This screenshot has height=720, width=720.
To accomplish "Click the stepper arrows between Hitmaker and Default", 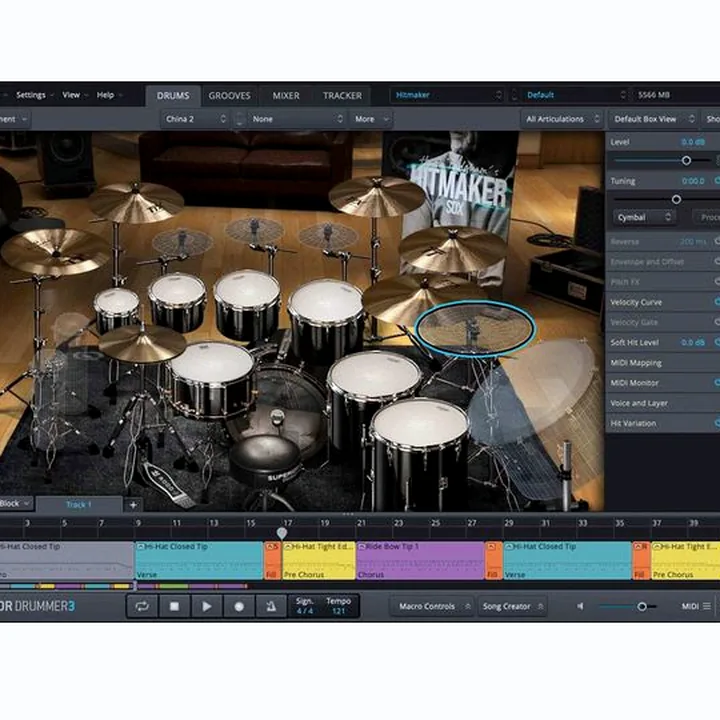I will click(x=514, y=95).
